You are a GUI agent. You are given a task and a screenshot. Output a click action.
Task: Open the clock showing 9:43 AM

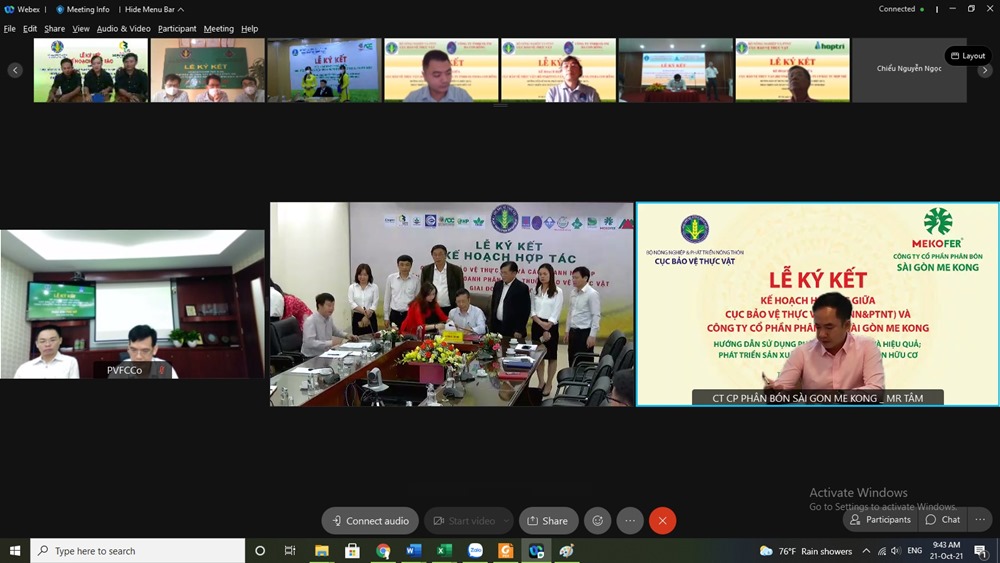(x=946, y=551)
